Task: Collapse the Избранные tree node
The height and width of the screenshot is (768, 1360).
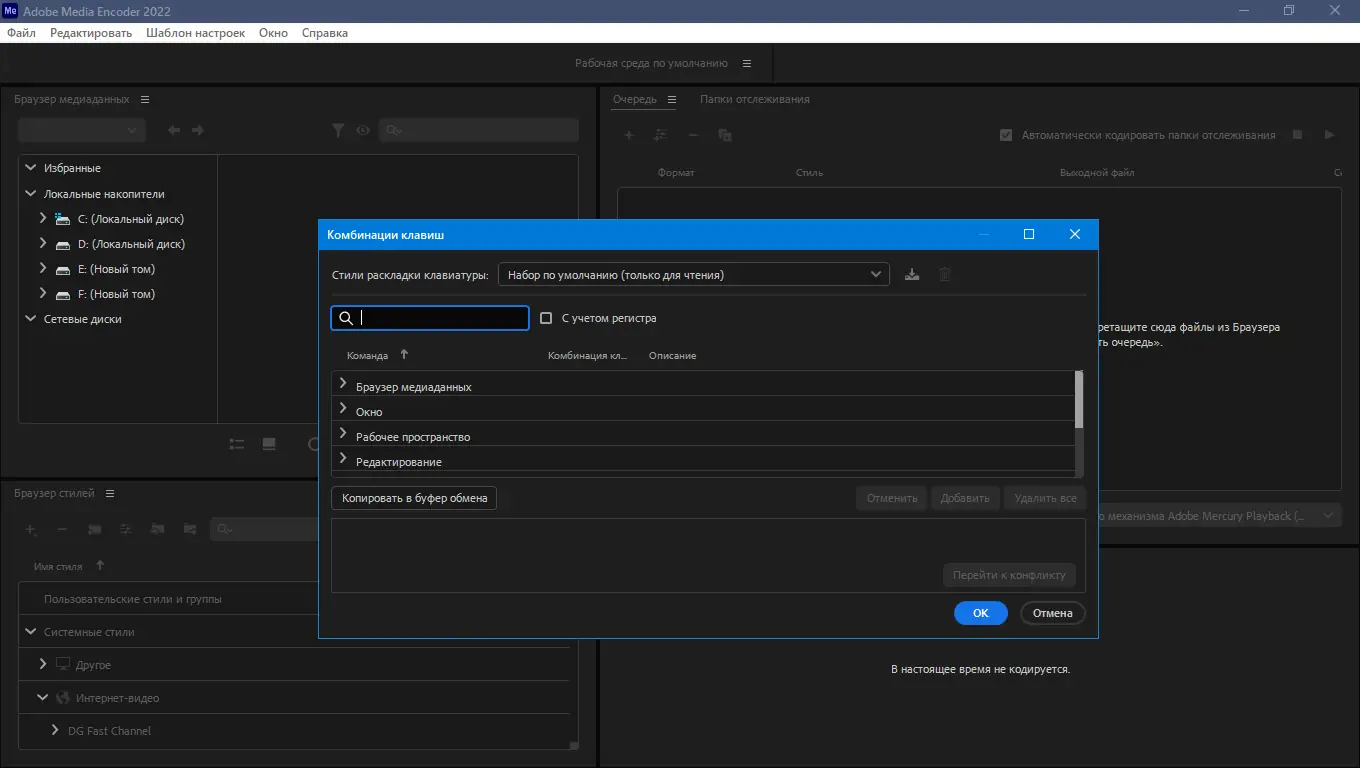Action: point(31,168)
